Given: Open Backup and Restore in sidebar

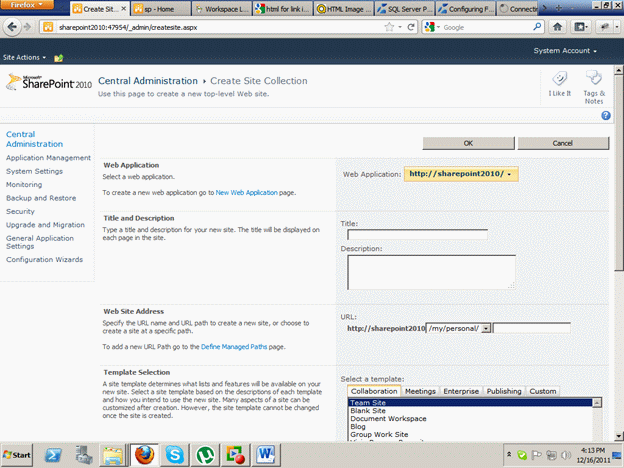Looking at the screenshot, I should tap(41, 198).
